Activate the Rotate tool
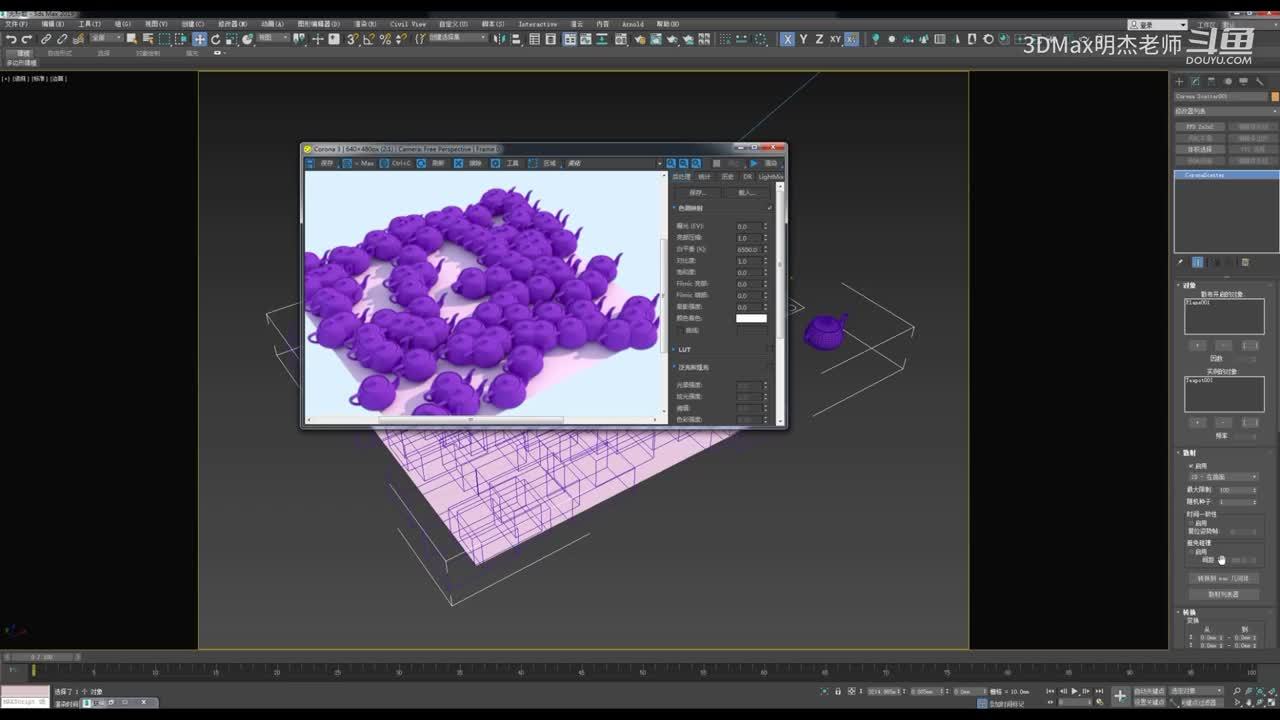 (215, 39)
